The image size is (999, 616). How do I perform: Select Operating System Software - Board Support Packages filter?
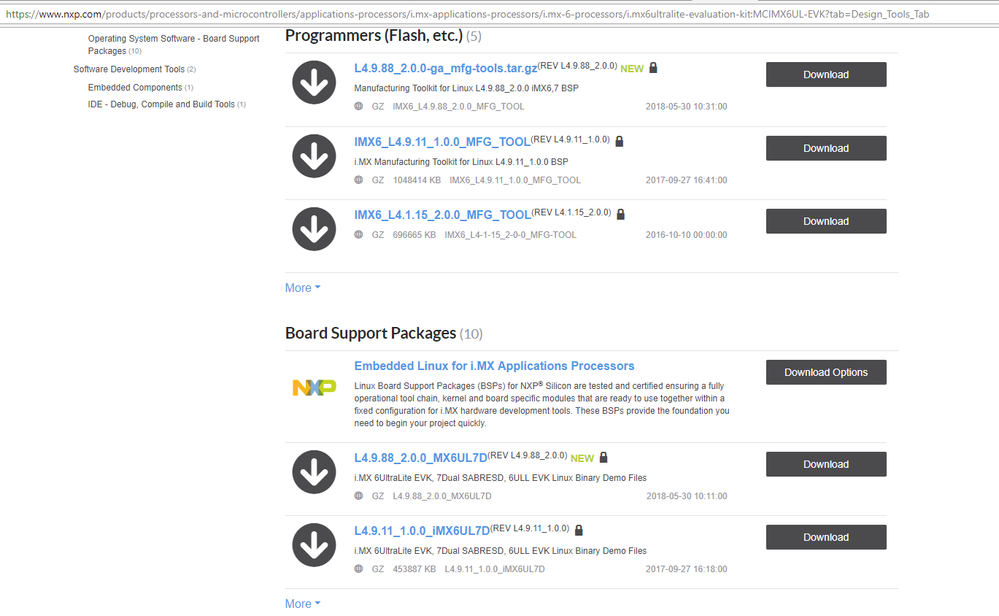173,45
